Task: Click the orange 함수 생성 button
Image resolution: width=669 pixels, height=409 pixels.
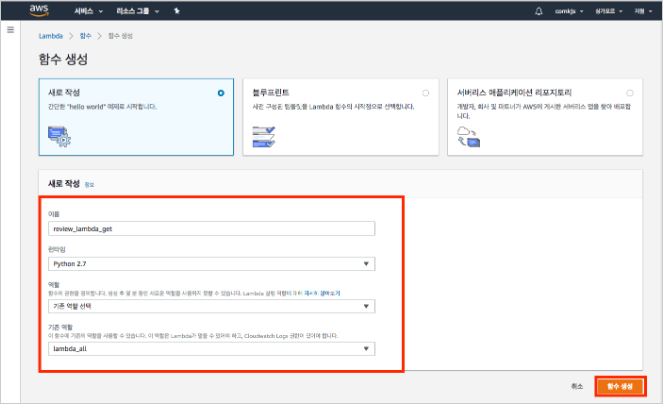Action: coord(620,386)
